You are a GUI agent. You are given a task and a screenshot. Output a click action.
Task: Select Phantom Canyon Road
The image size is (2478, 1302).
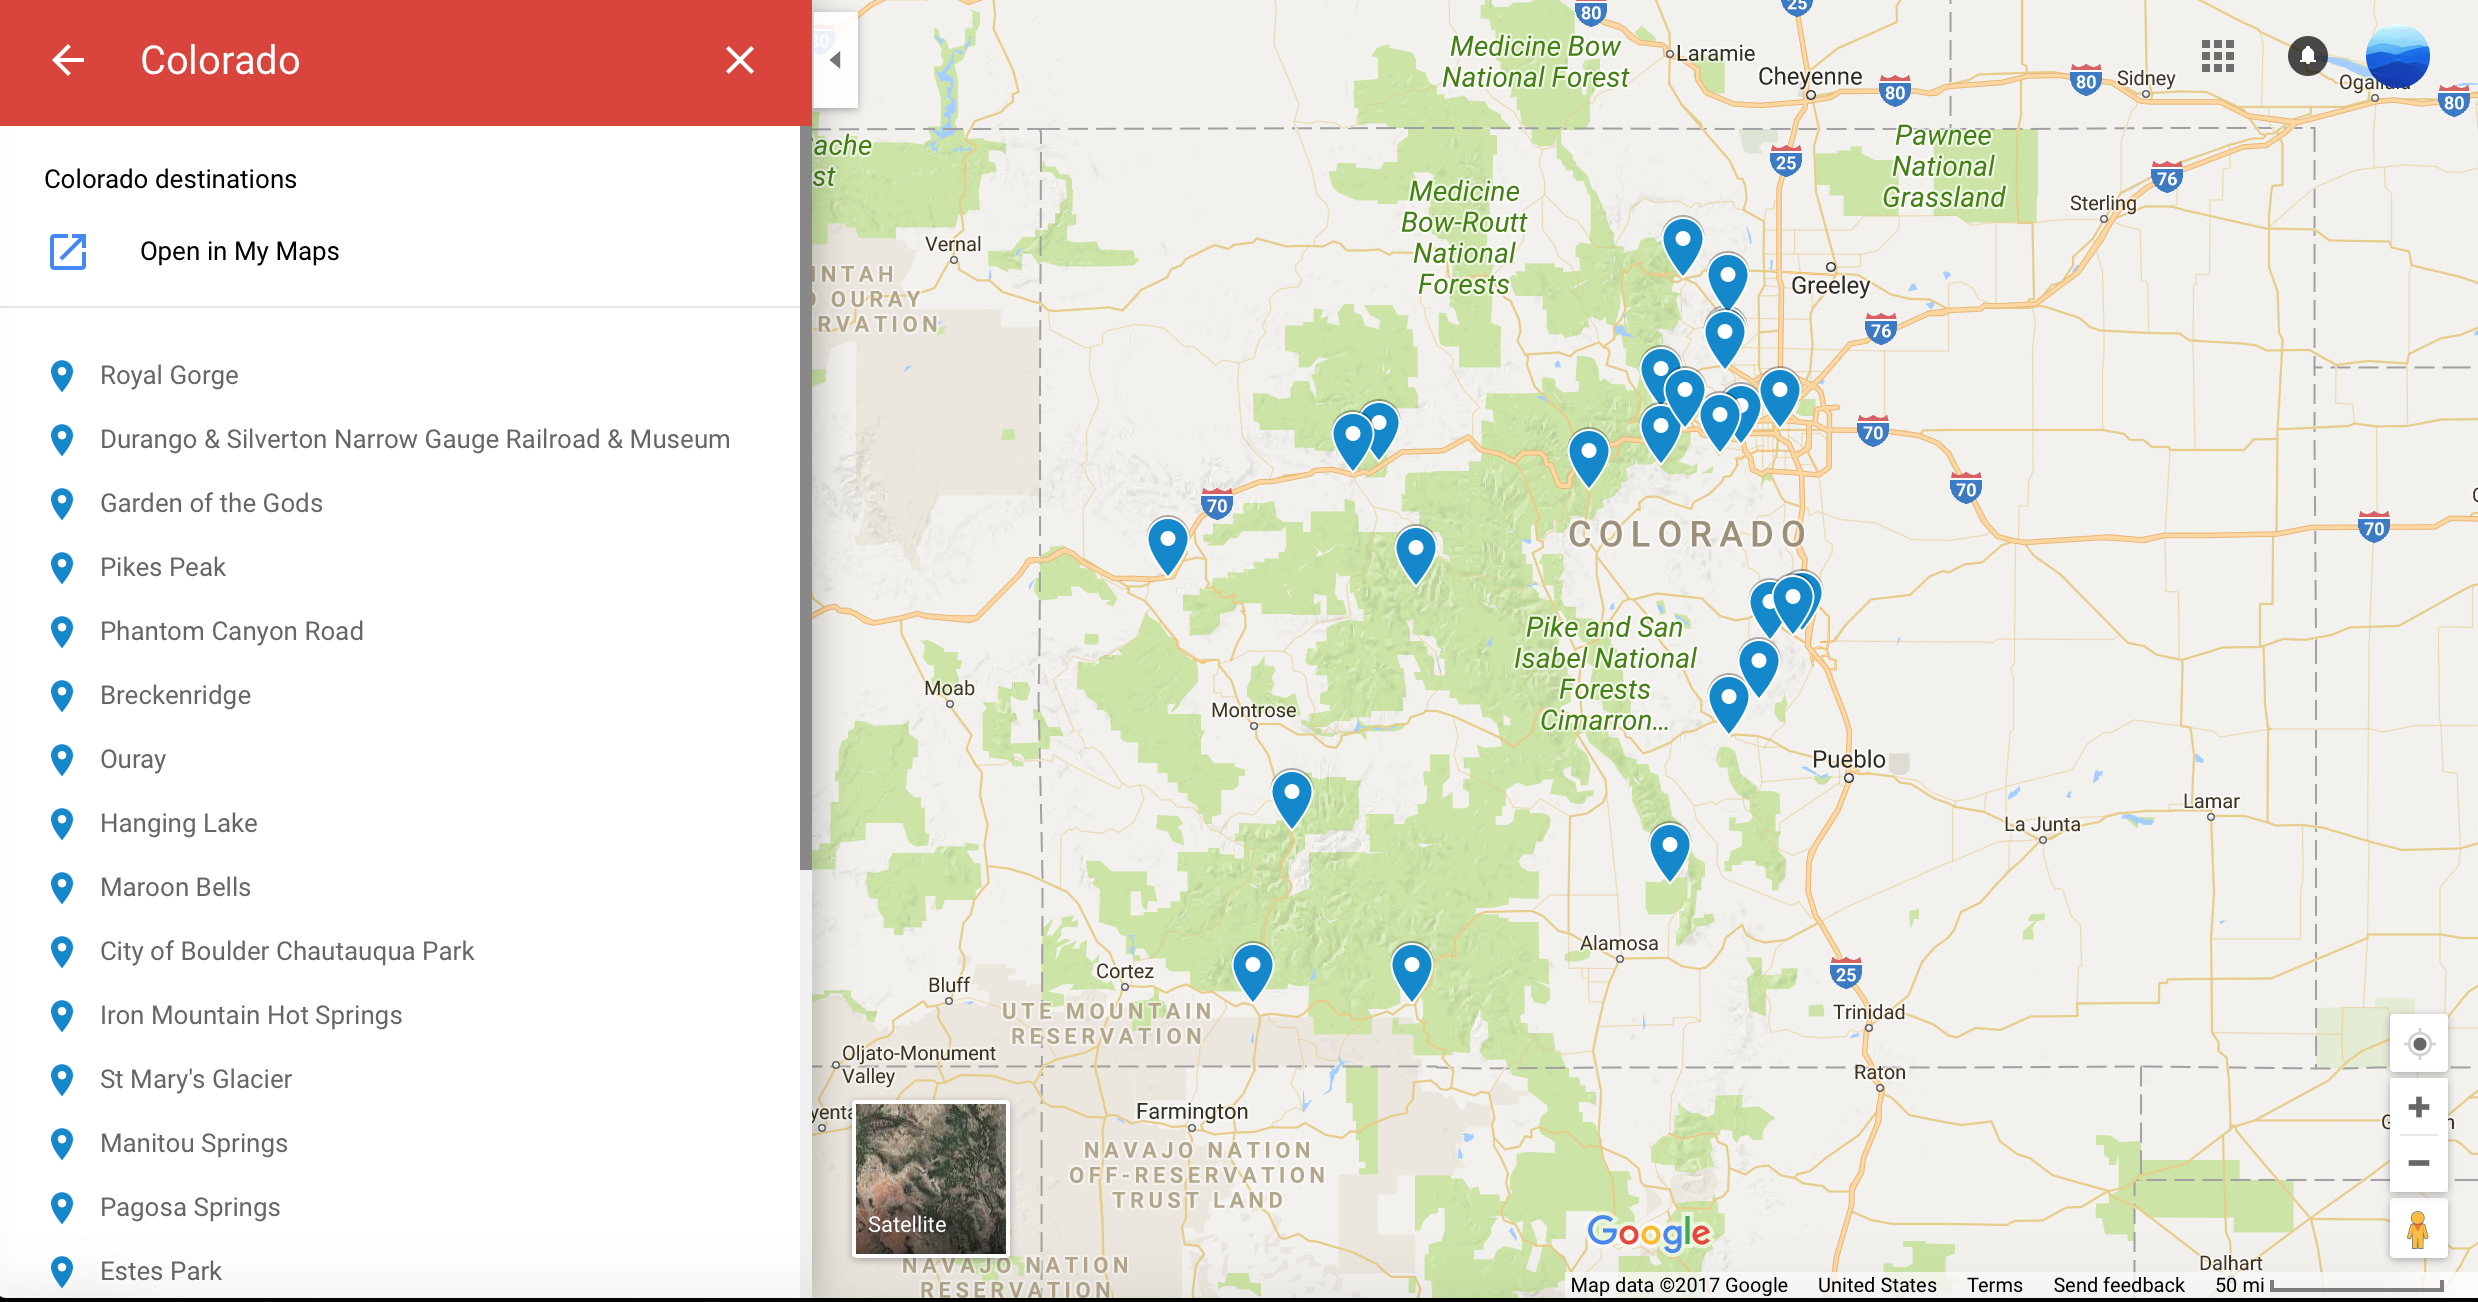[232, 631]
